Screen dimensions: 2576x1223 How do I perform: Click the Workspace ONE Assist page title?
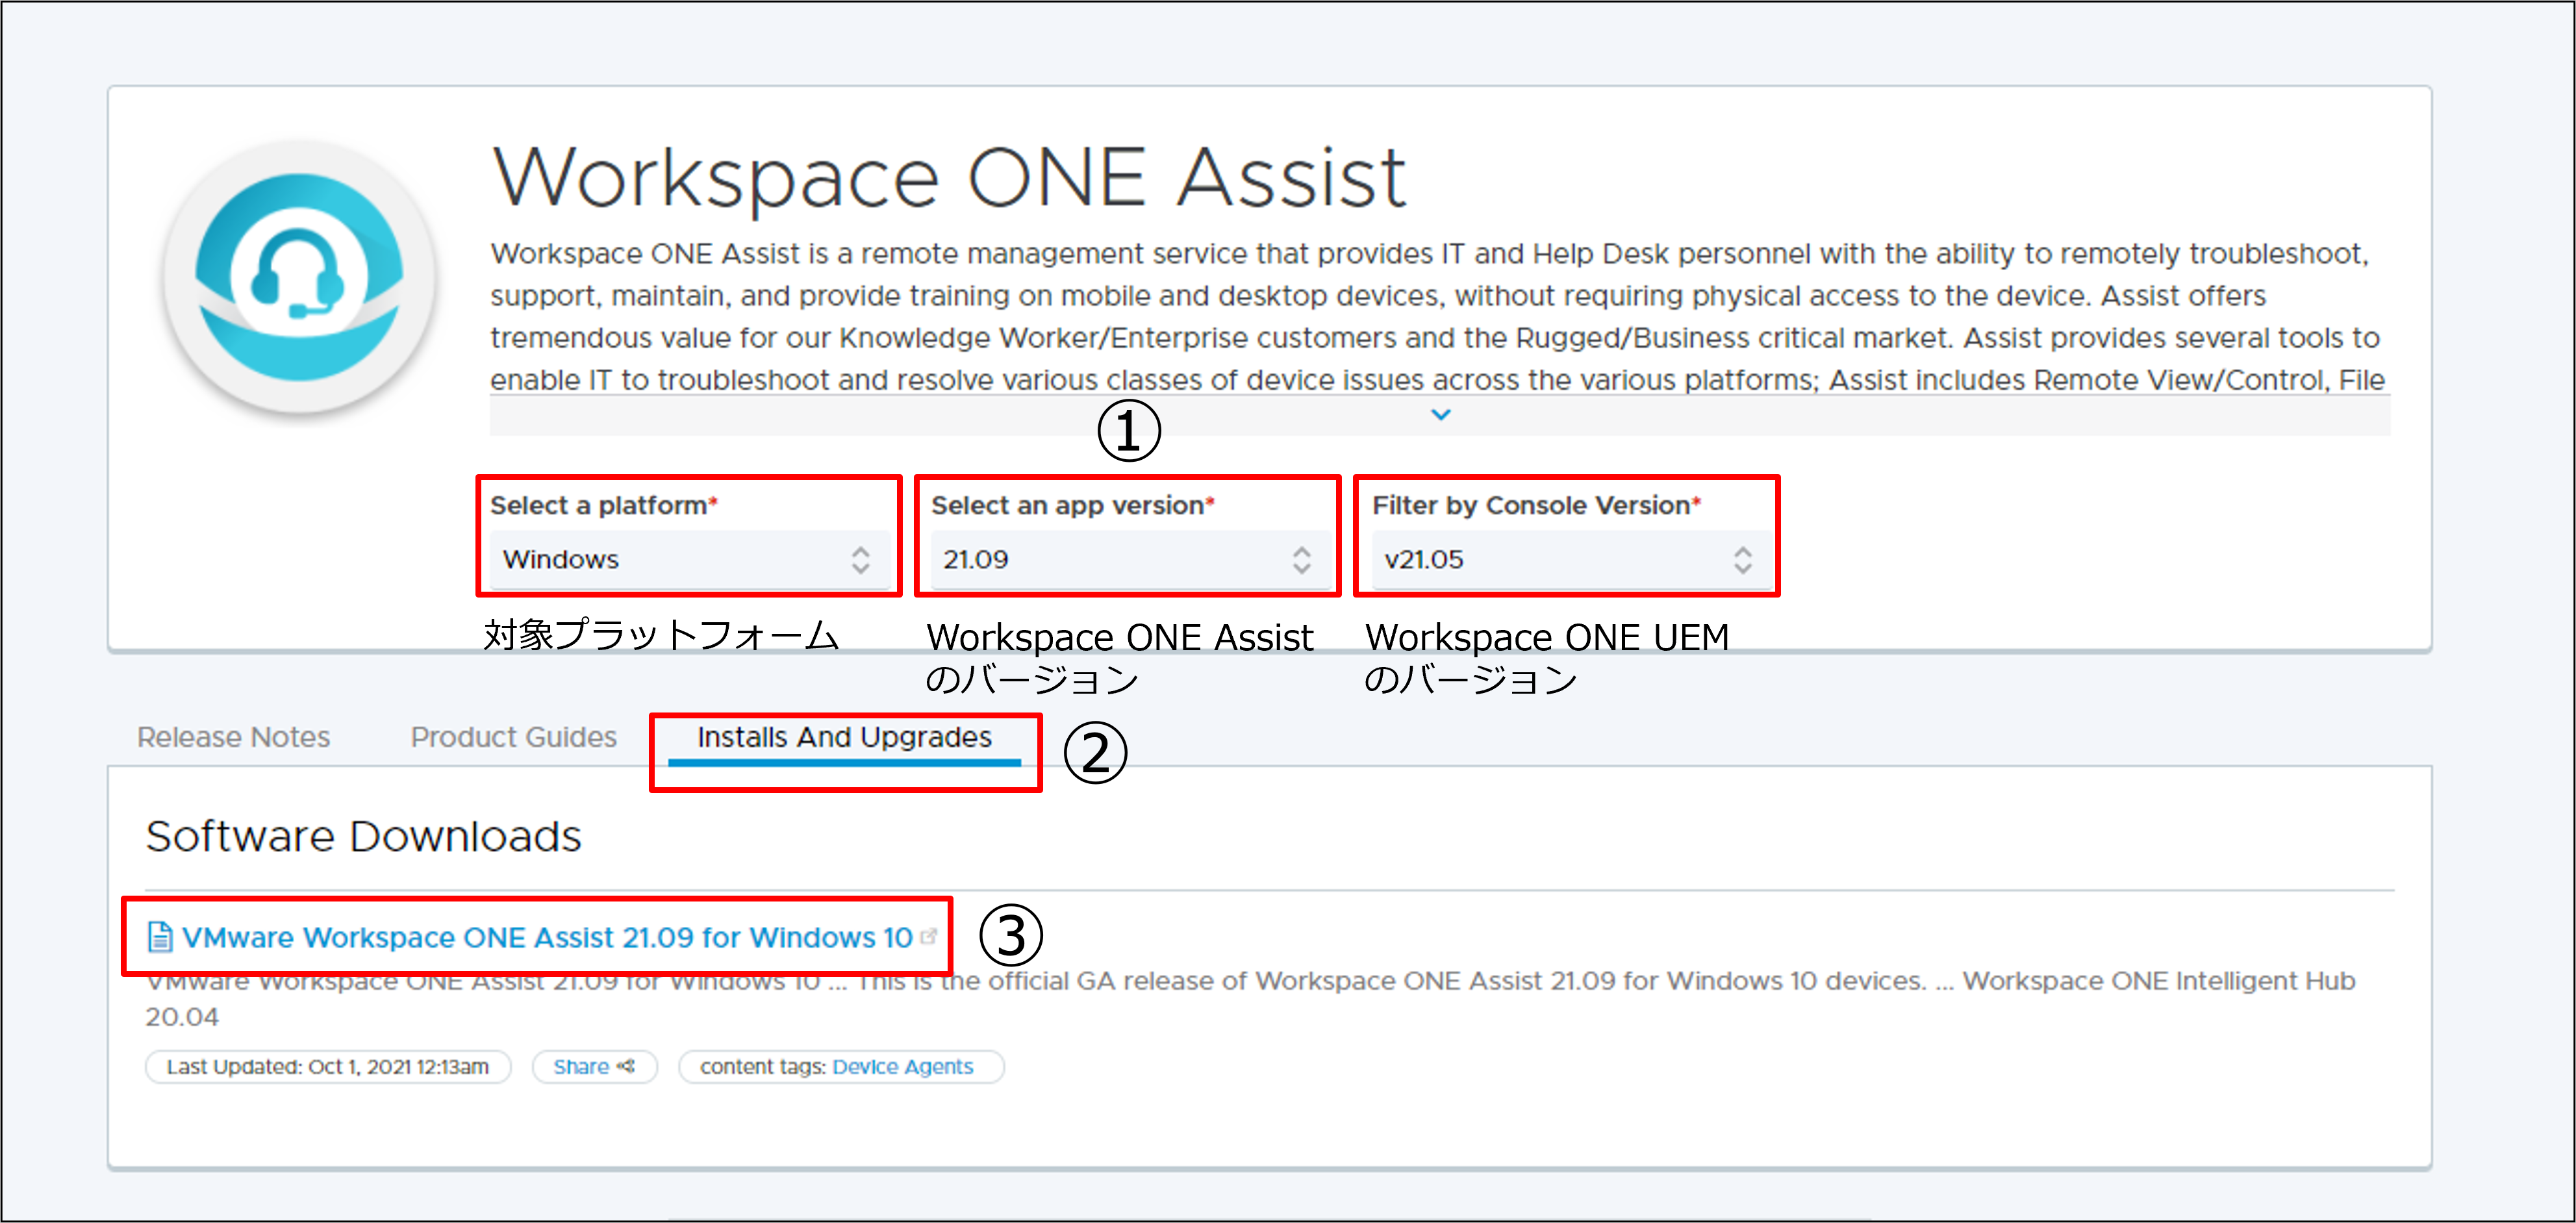(949, 178)
